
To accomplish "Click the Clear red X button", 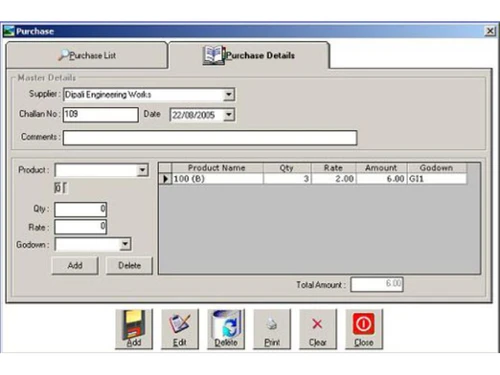I will click(x=318, y=329).
